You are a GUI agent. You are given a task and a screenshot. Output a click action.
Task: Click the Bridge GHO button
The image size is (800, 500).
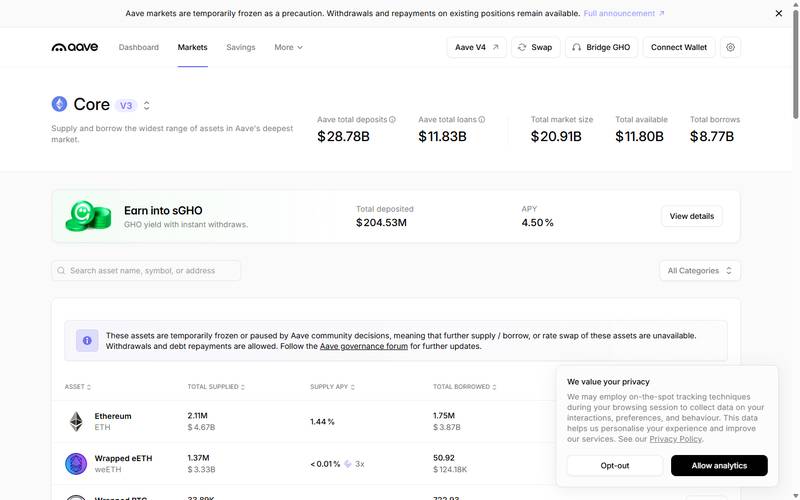tap(601, 47)
